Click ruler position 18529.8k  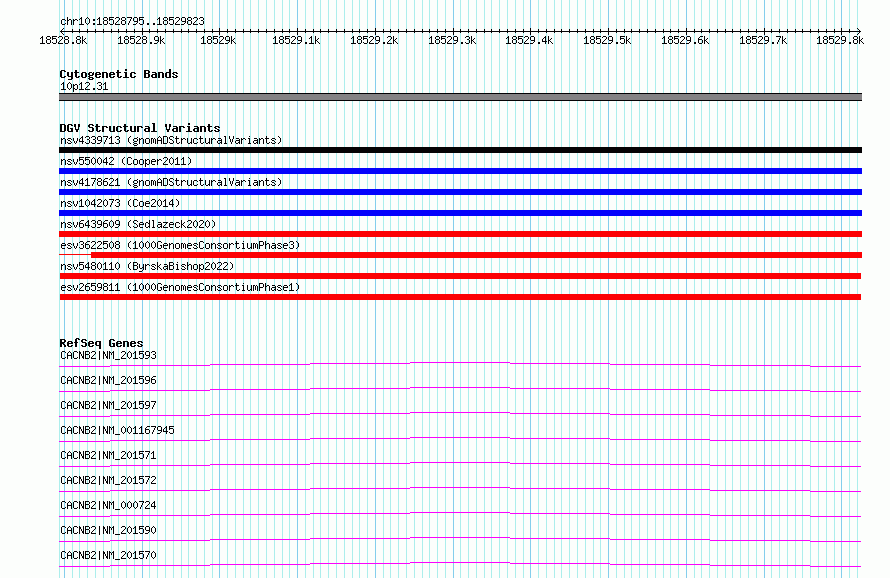coord(840,40)
